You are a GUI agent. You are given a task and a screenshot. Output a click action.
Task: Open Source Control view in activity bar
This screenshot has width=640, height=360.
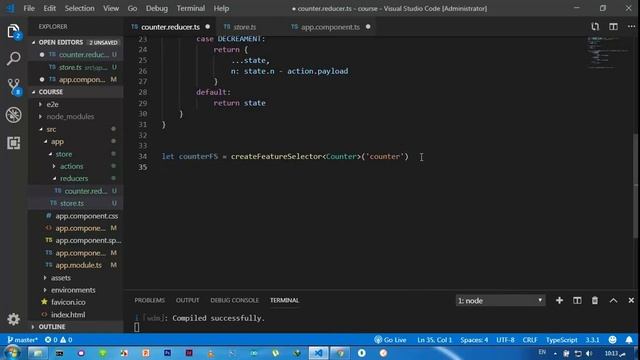[13, 87]
